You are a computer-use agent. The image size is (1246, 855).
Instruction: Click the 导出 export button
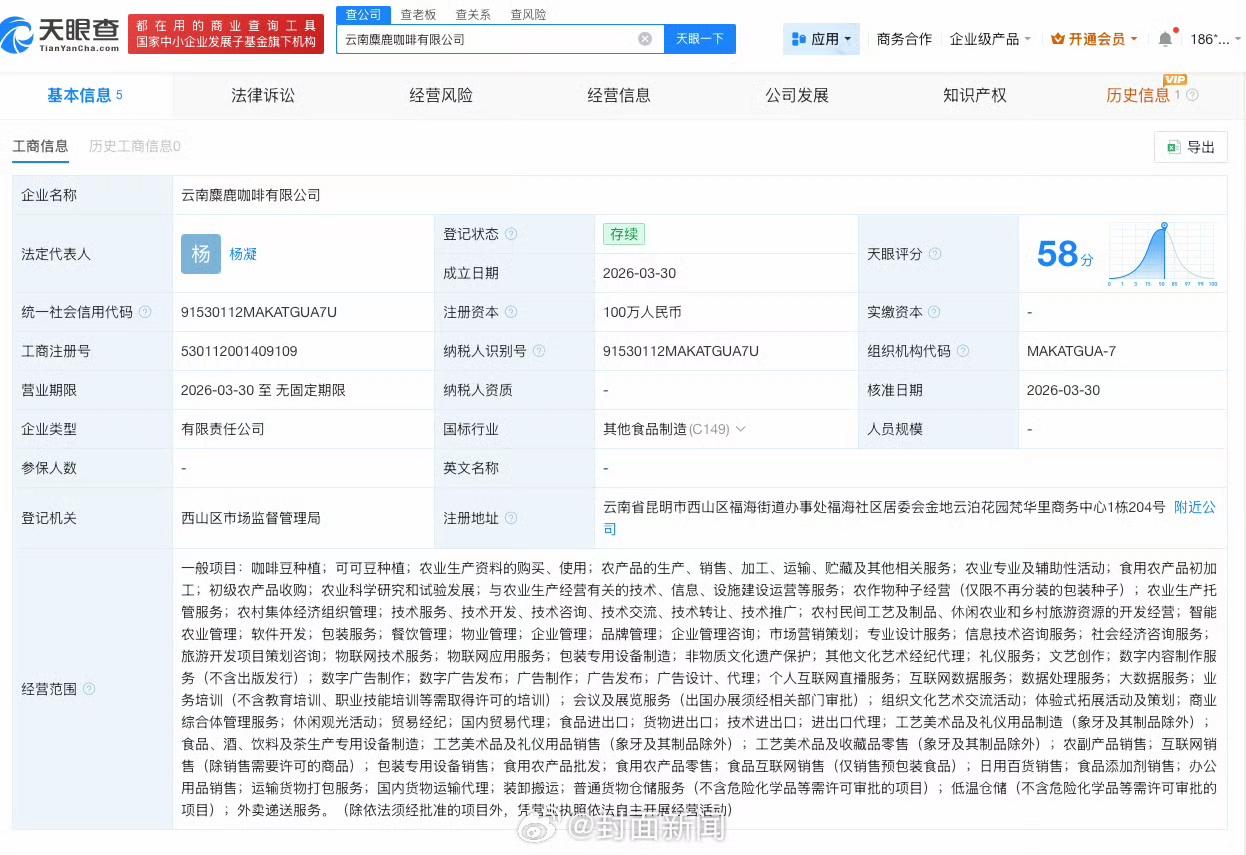(1190, 147)
